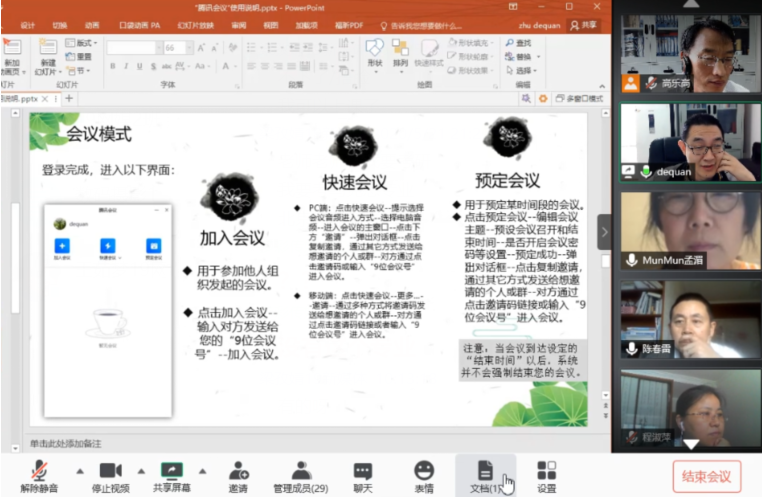Open the 审阅 review tab
This screenshot has height=497, width=762.
pos(239,25)
